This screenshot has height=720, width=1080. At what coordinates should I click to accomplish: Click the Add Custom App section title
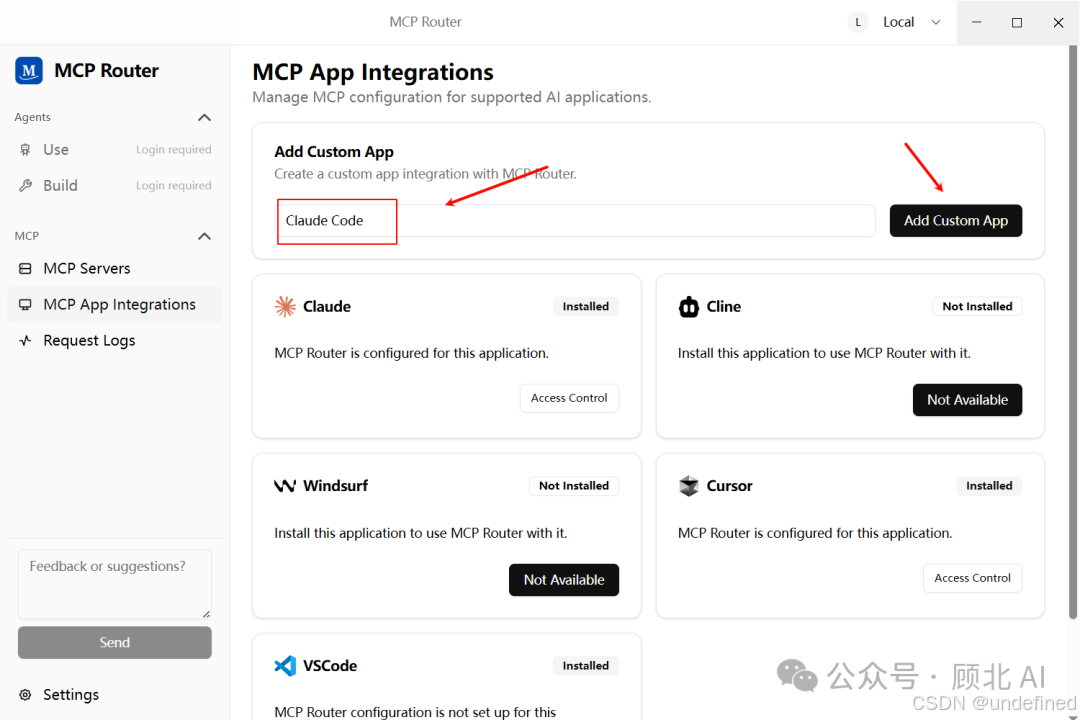click(x=334, y=152)
